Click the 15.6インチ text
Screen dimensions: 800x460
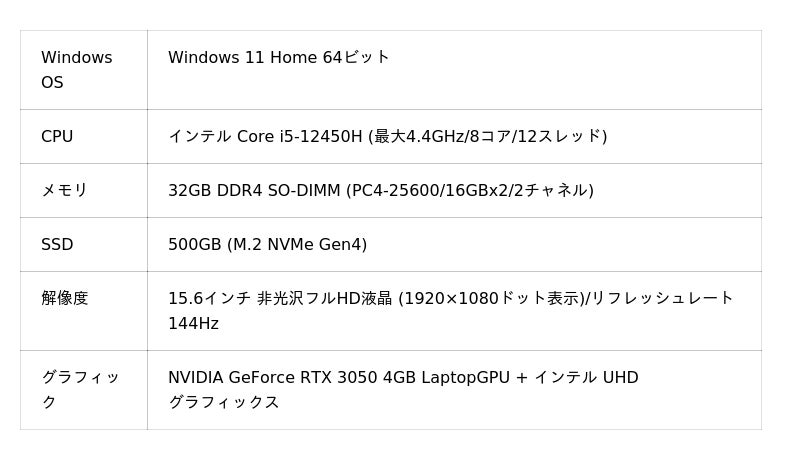[x=209, y=299]
